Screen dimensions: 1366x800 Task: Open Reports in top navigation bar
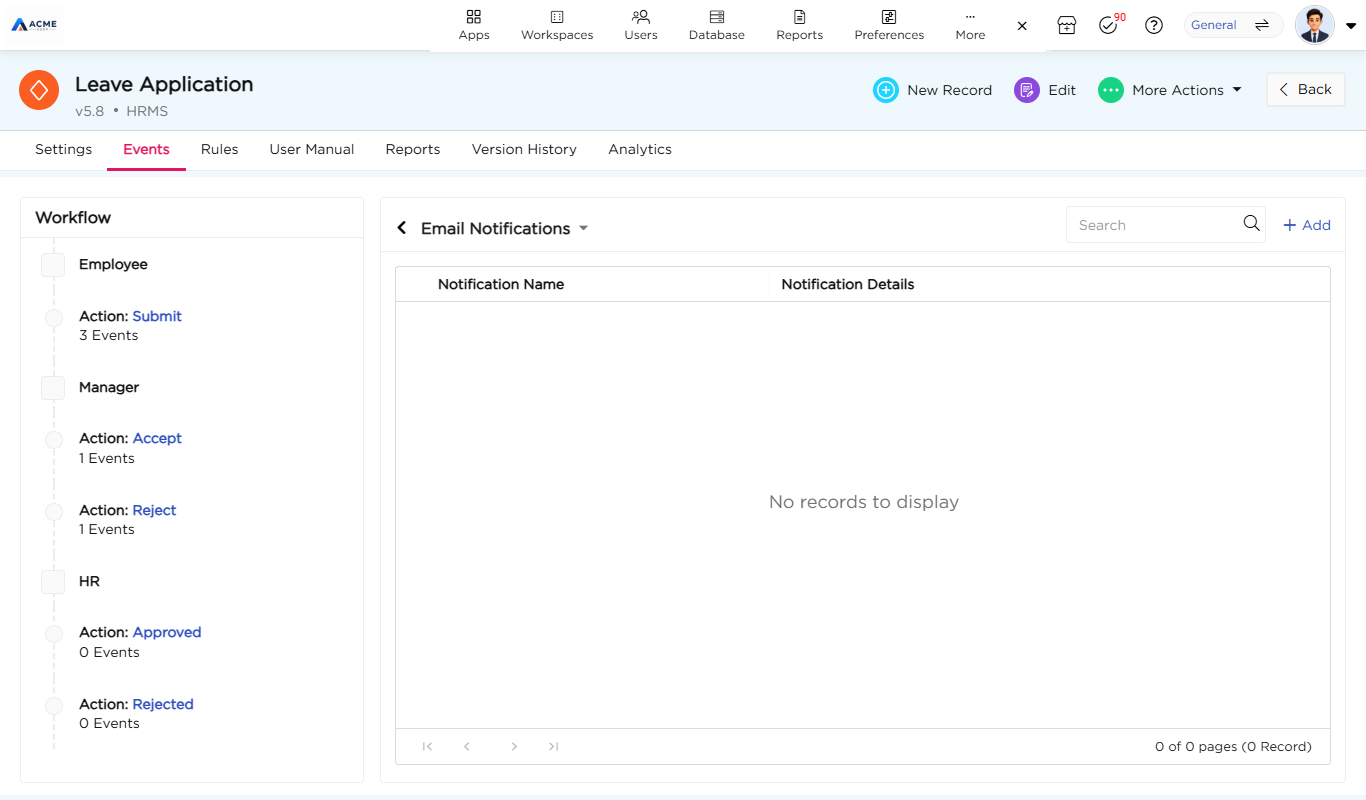click(x=799, y=25)
